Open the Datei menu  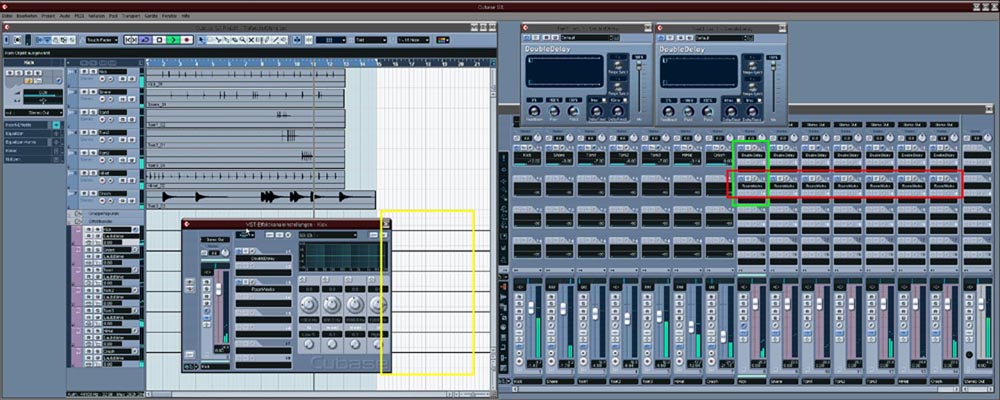(6, 16)
